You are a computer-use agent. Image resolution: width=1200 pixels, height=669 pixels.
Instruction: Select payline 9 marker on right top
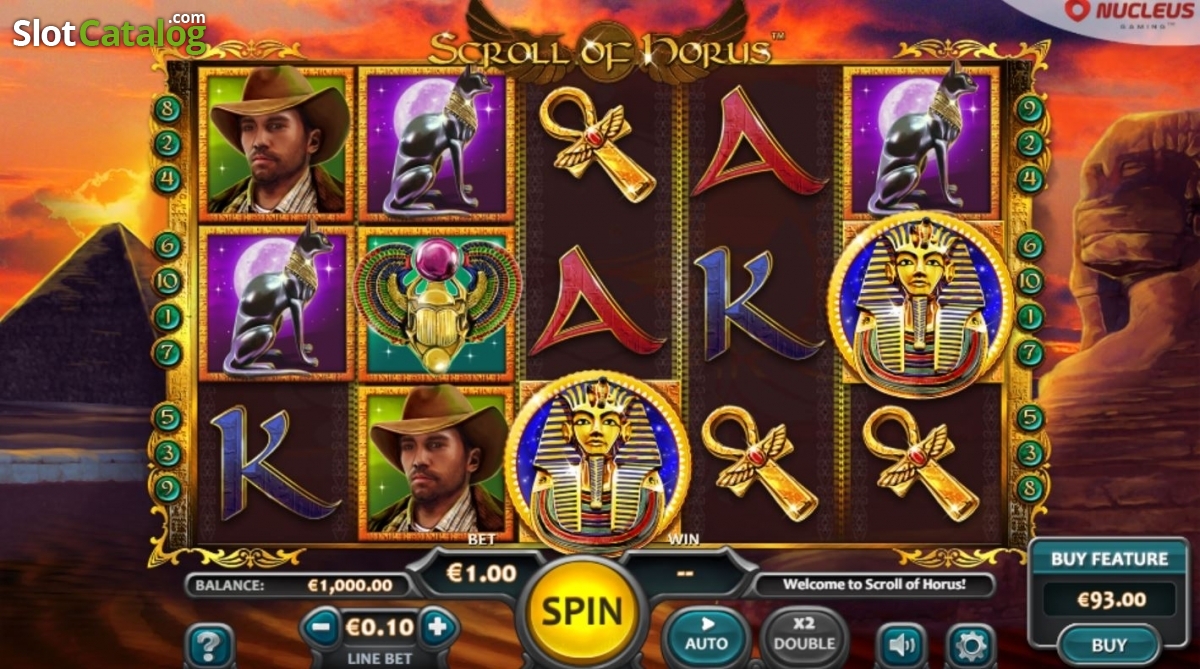click(1030, 108)
